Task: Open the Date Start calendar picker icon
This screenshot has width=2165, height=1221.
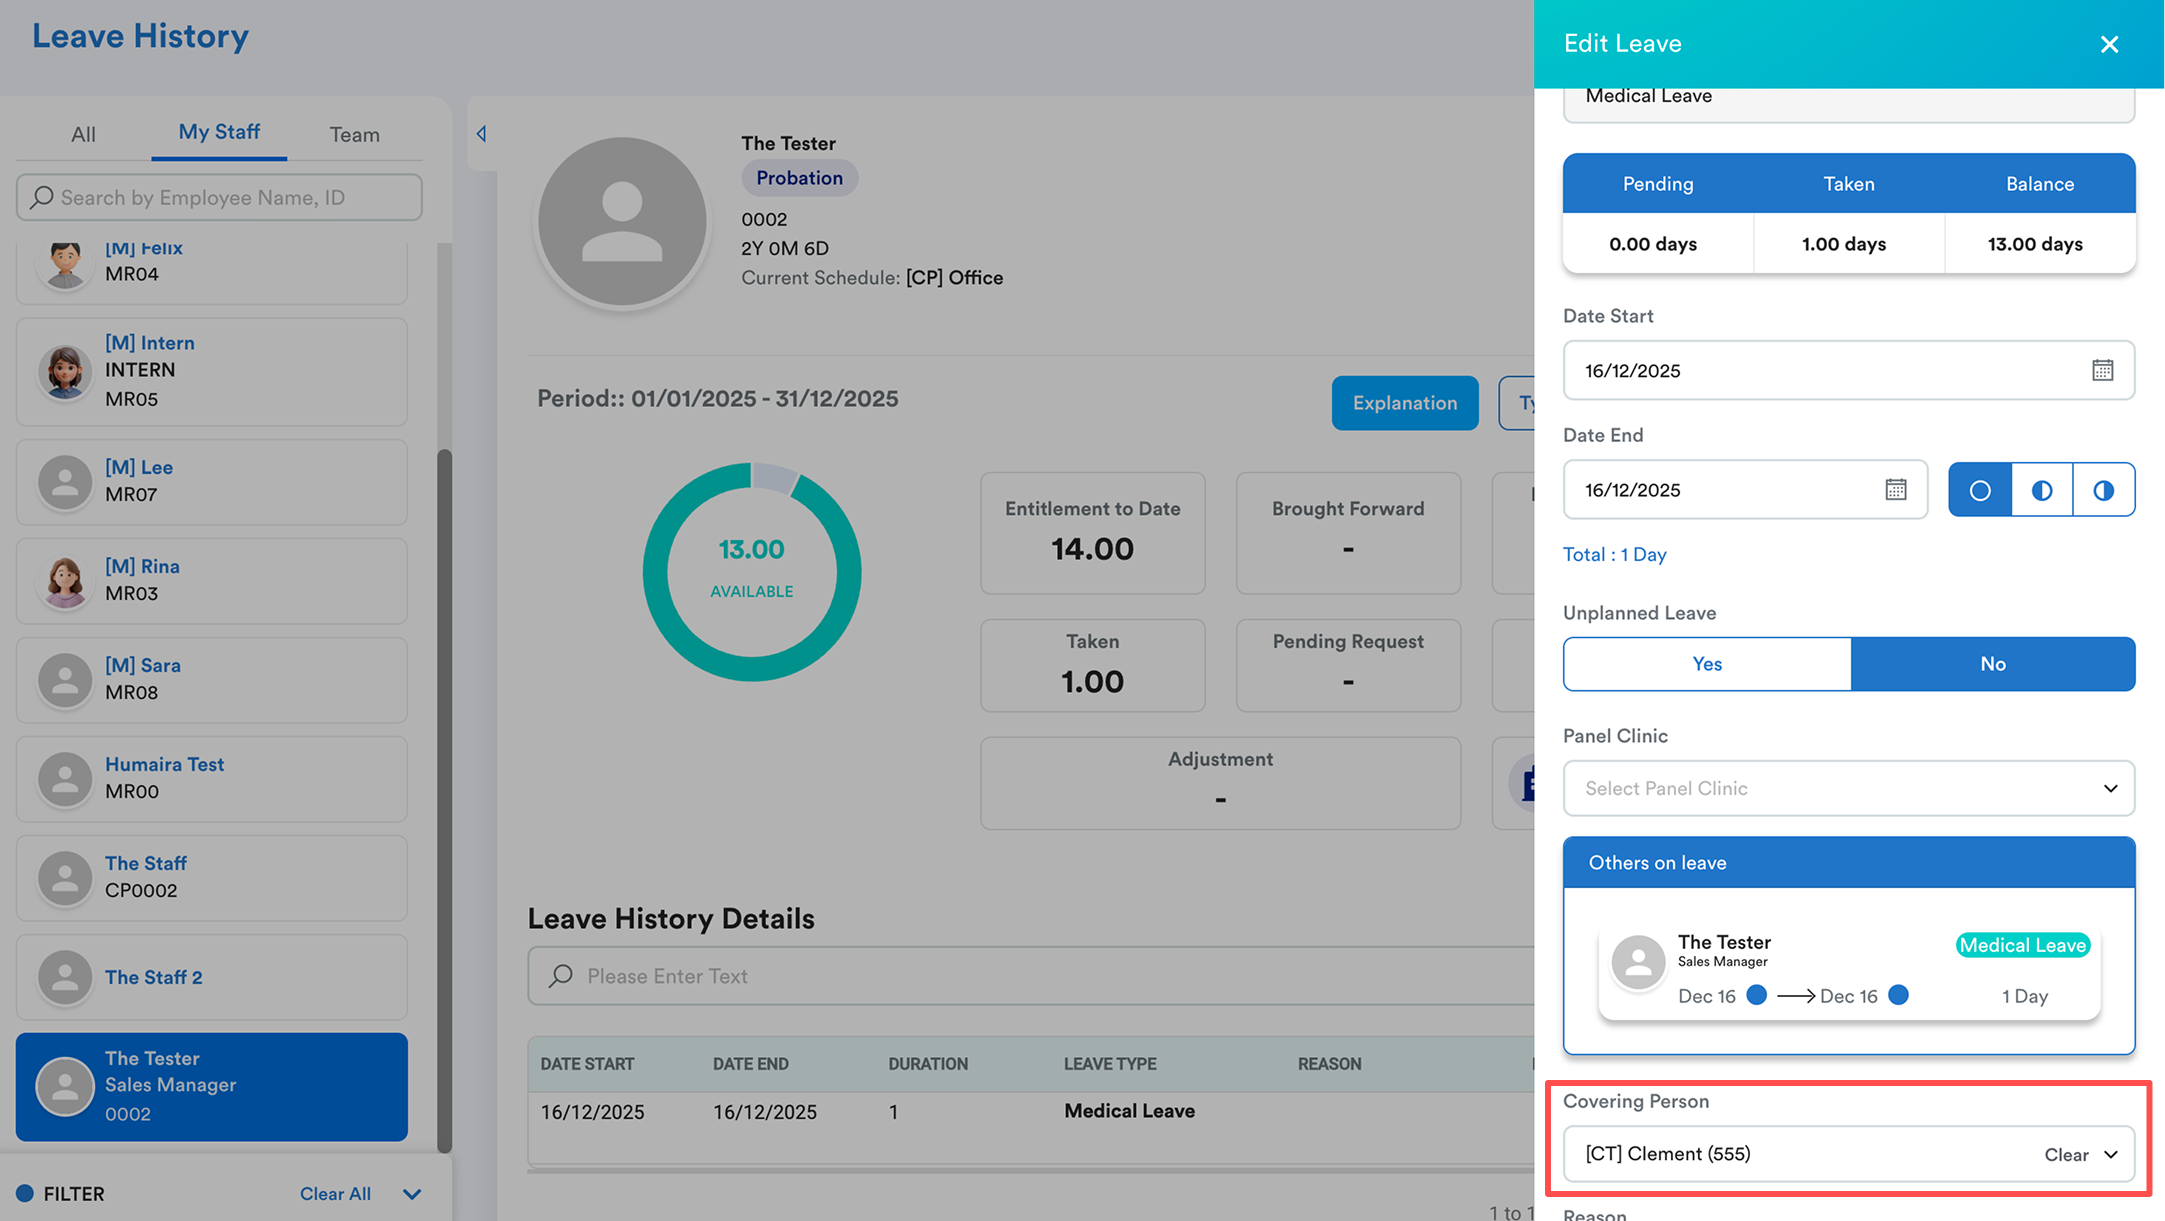Action: tap(2102, 370)
